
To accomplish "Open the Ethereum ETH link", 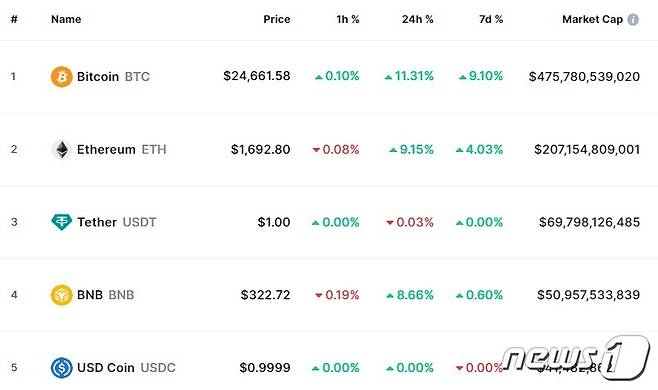I will pos(122,149).
